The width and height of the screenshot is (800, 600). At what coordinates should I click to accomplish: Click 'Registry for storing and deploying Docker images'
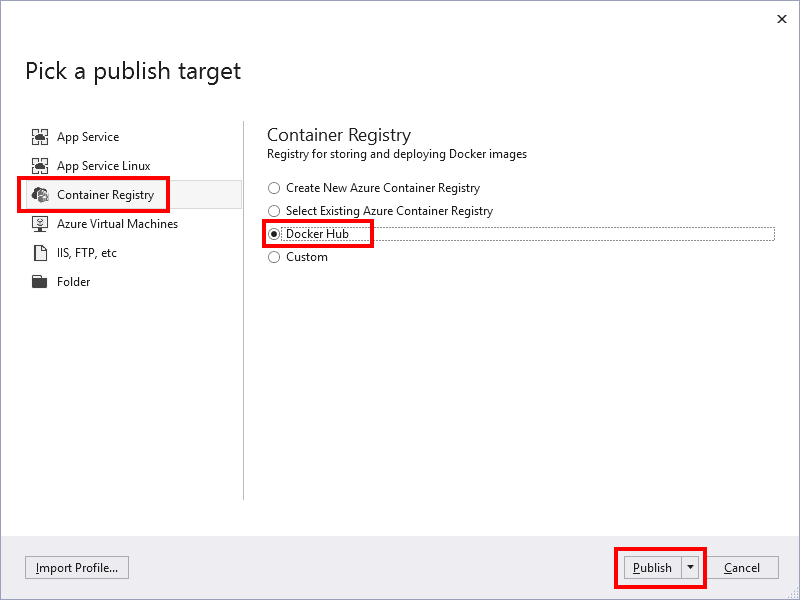point(397,154)
